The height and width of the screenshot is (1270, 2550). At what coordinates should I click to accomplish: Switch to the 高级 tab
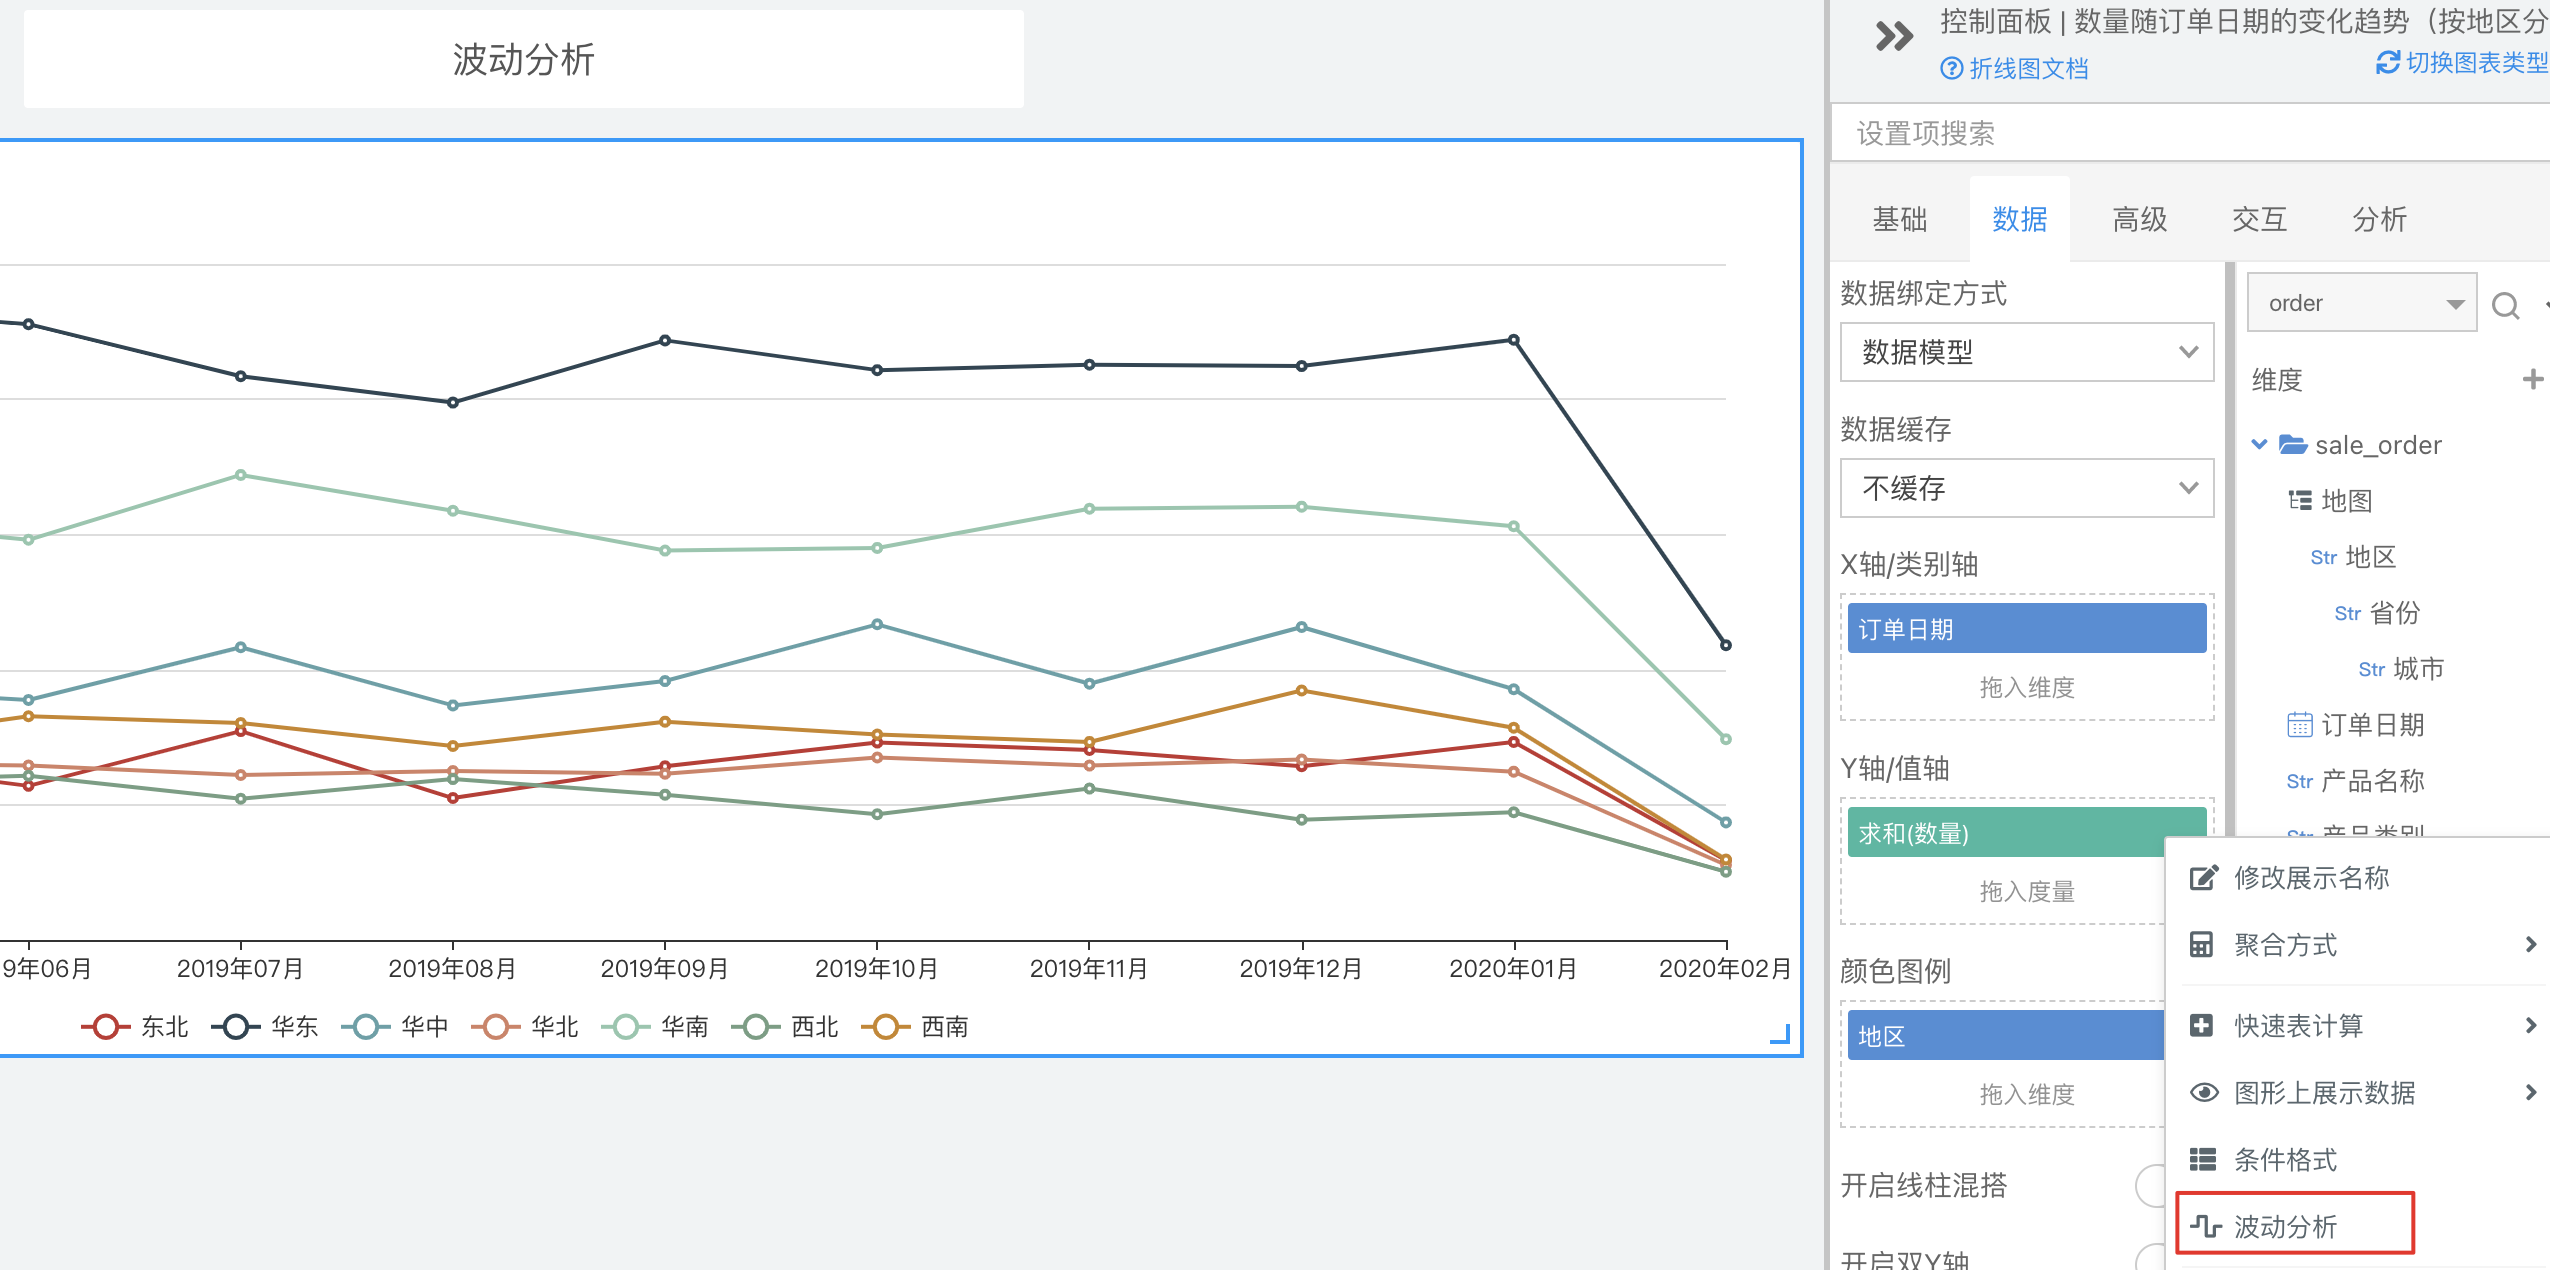tap(2139, 219)
